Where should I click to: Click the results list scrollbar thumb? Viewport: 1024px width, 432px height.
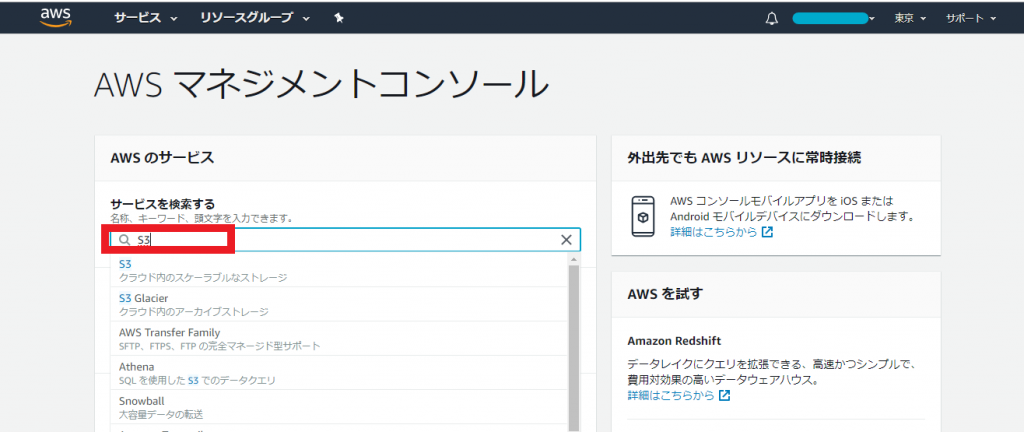click(574, 346)
